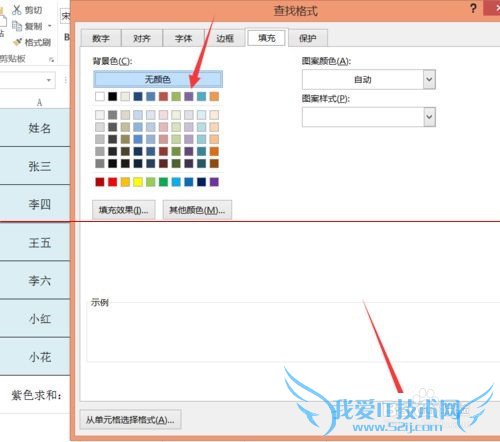Image resolution: width=500 pixels, height=442 pixels.
Task: Switch to the 字体 tab
Action: point(183,38)
